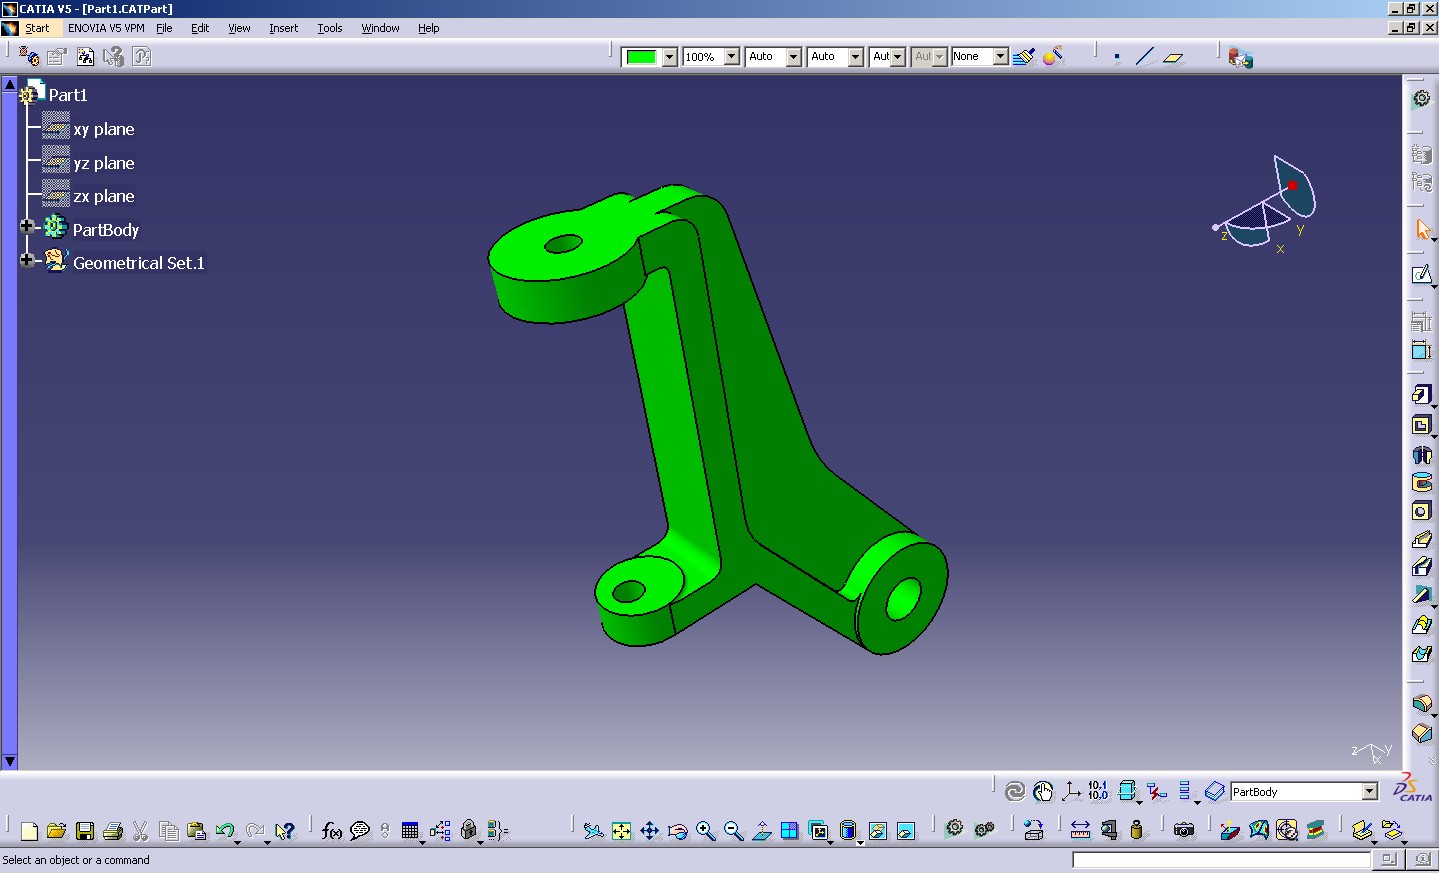Click the Fly mode airplane icon
This screenshot has height=873, width=1439.
pyautogui.click(x=593, y=831)
